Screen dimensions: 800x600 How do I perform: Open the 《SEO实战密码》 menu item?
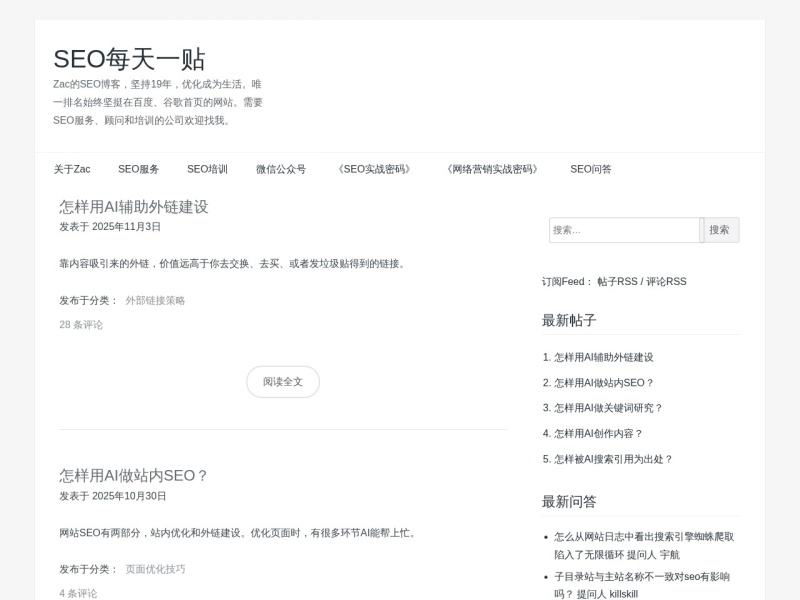374,169
